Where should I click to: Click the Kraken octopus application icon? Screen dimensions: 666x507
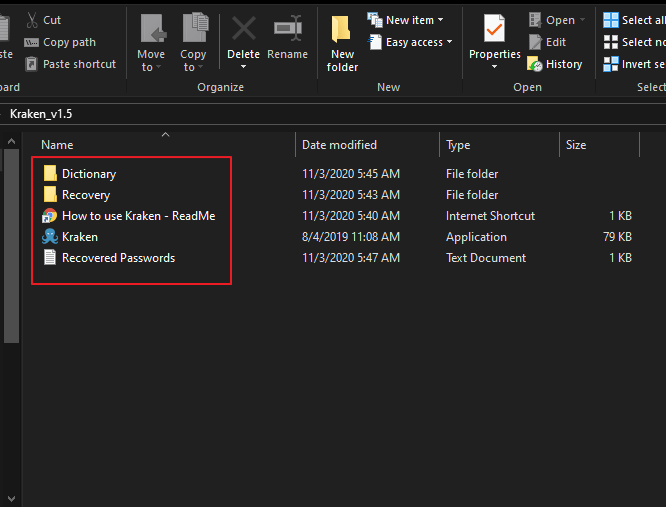pos(50,237)
